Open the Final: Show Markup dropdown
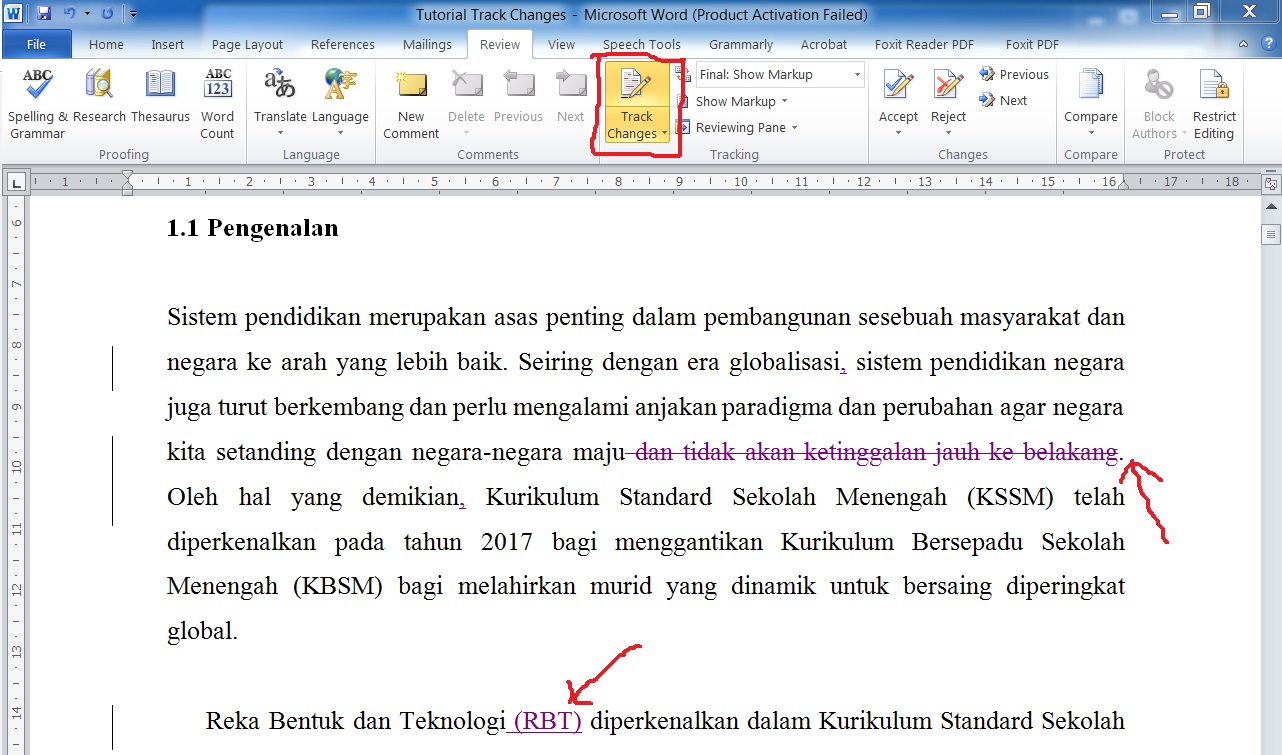This screenshot has width=1282, height=755. click(780, 75)
